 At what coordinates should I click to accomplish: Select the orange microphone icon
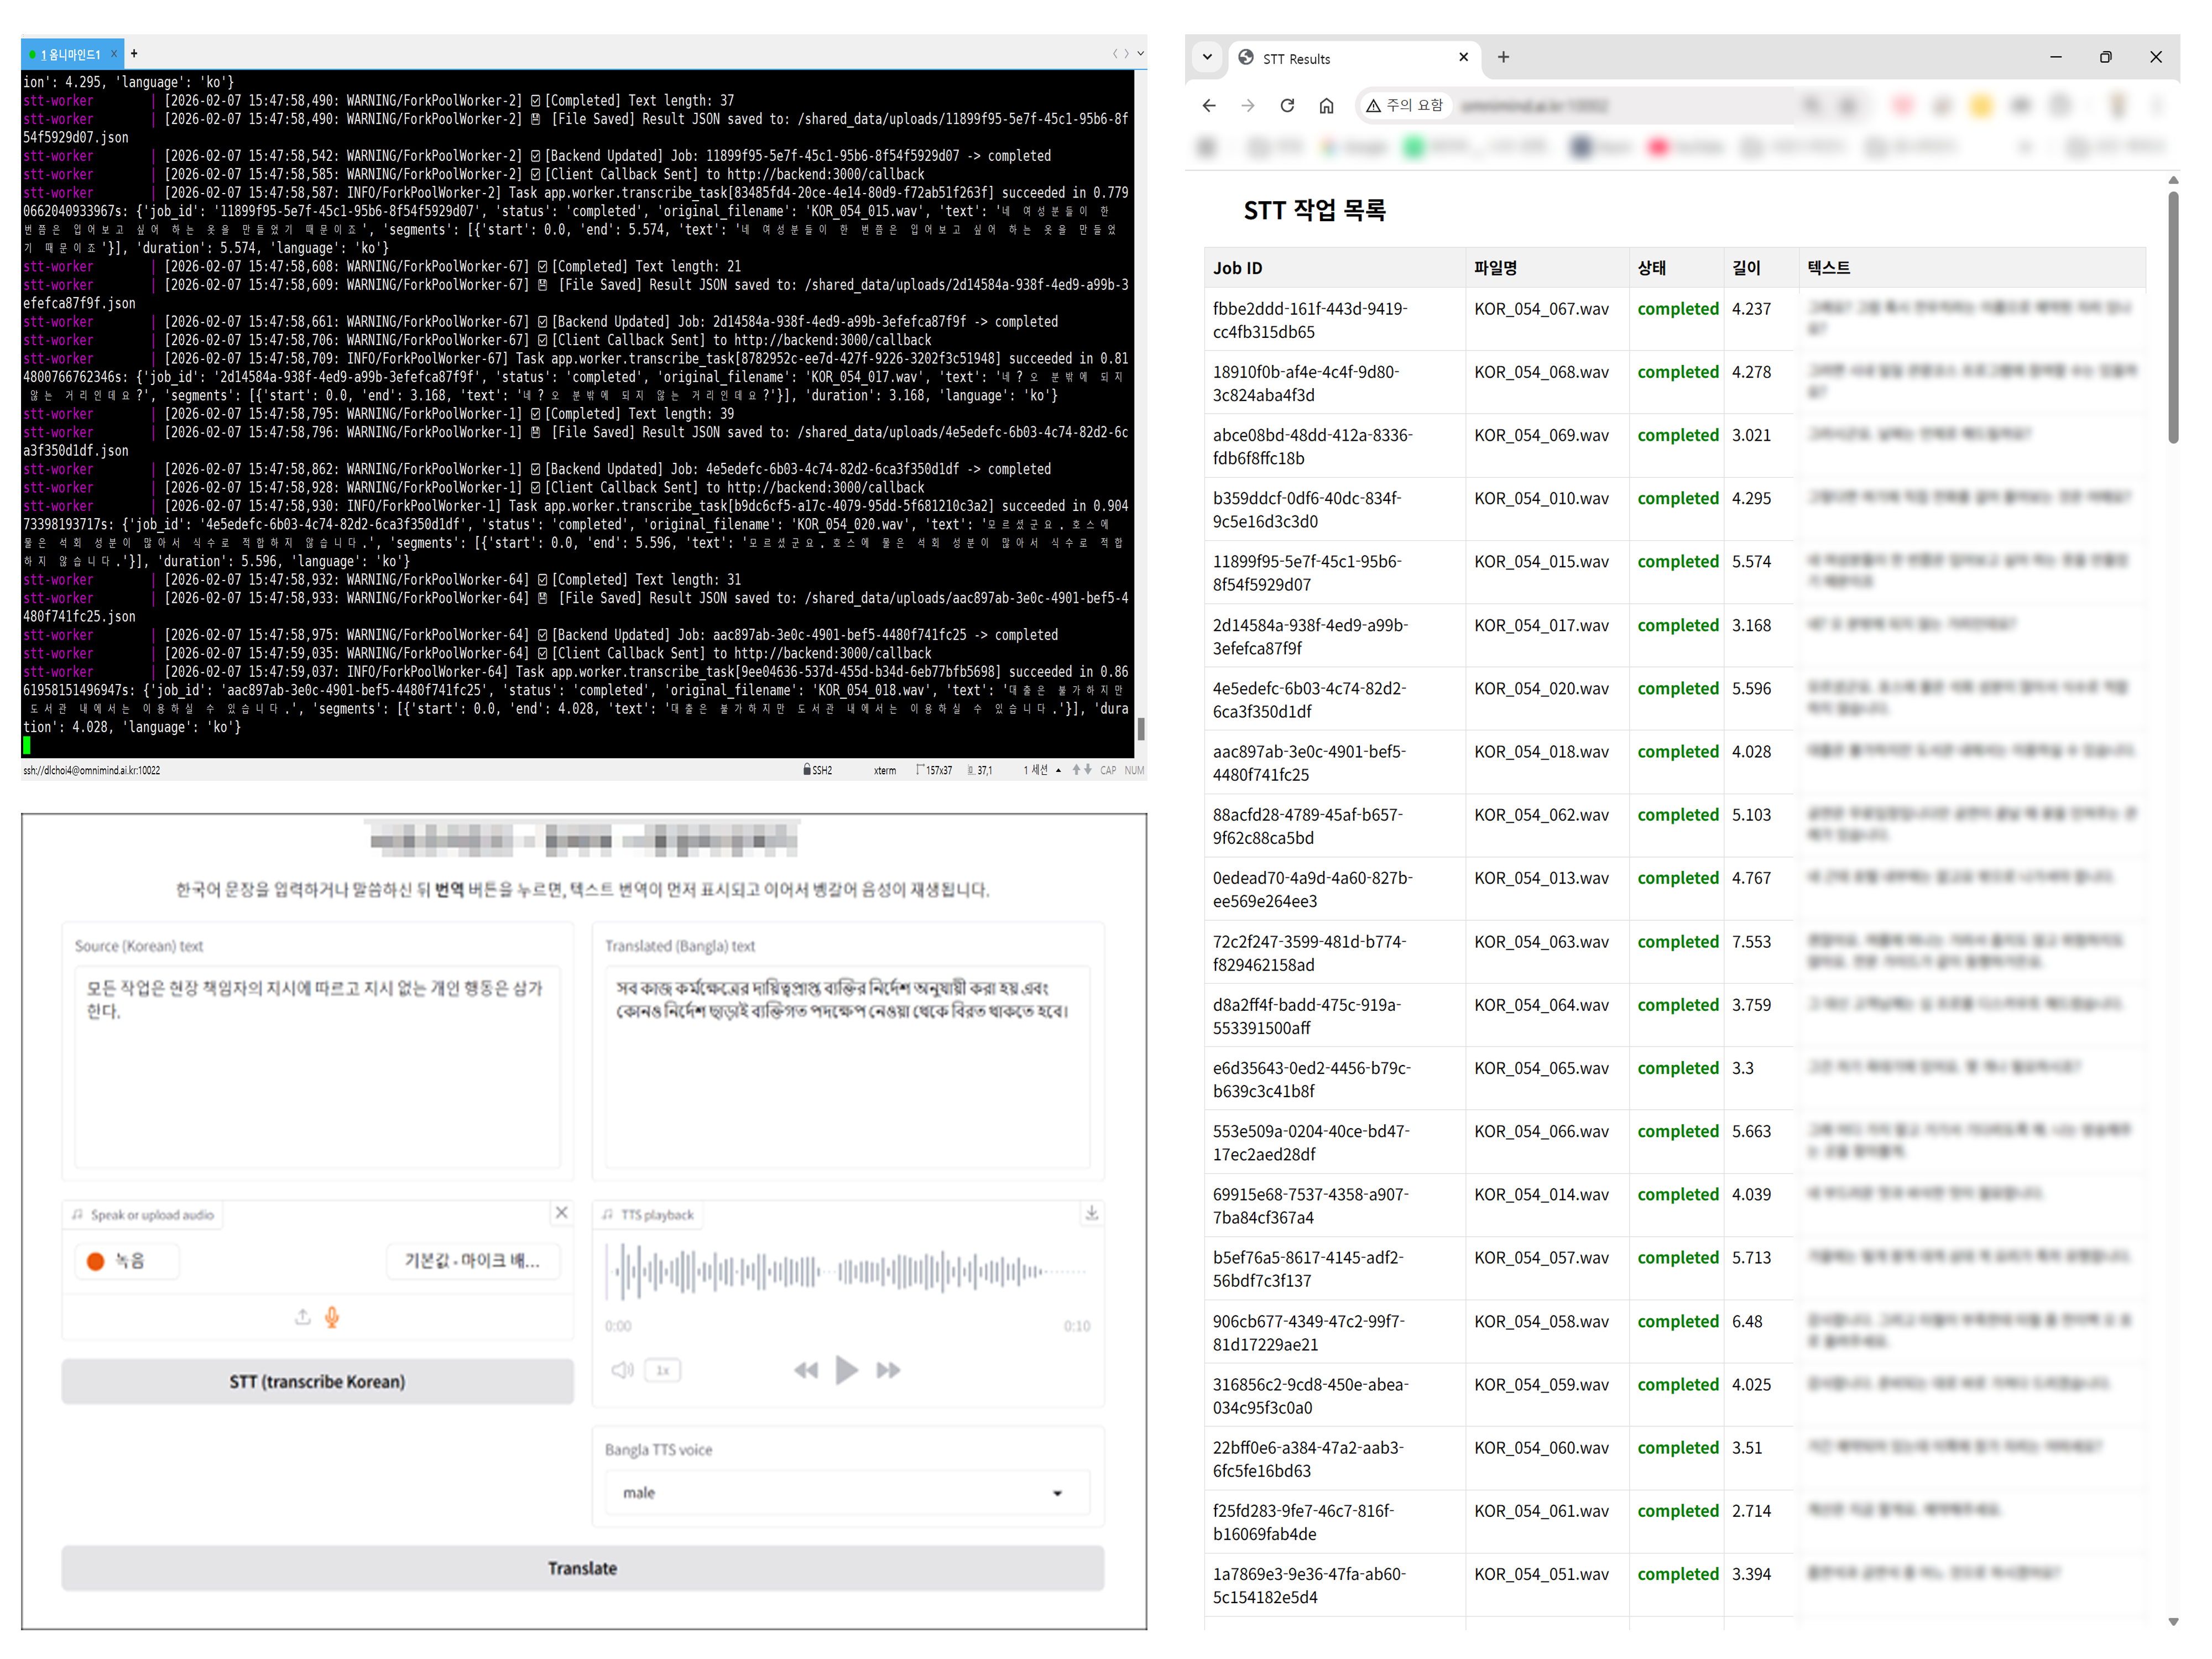click(332, 1317)
